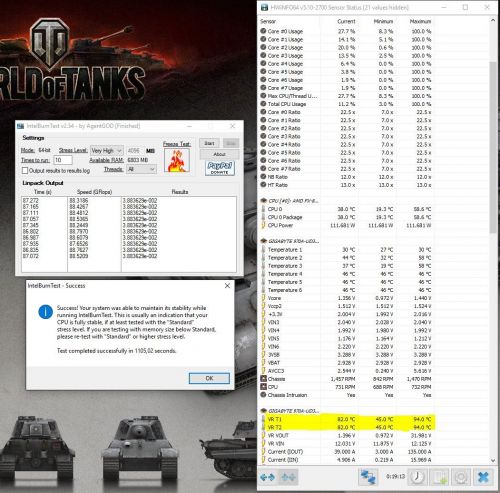Click the 'Current' column header
The height and width of the screenshot is (493, 500).
tap(346, 21)
